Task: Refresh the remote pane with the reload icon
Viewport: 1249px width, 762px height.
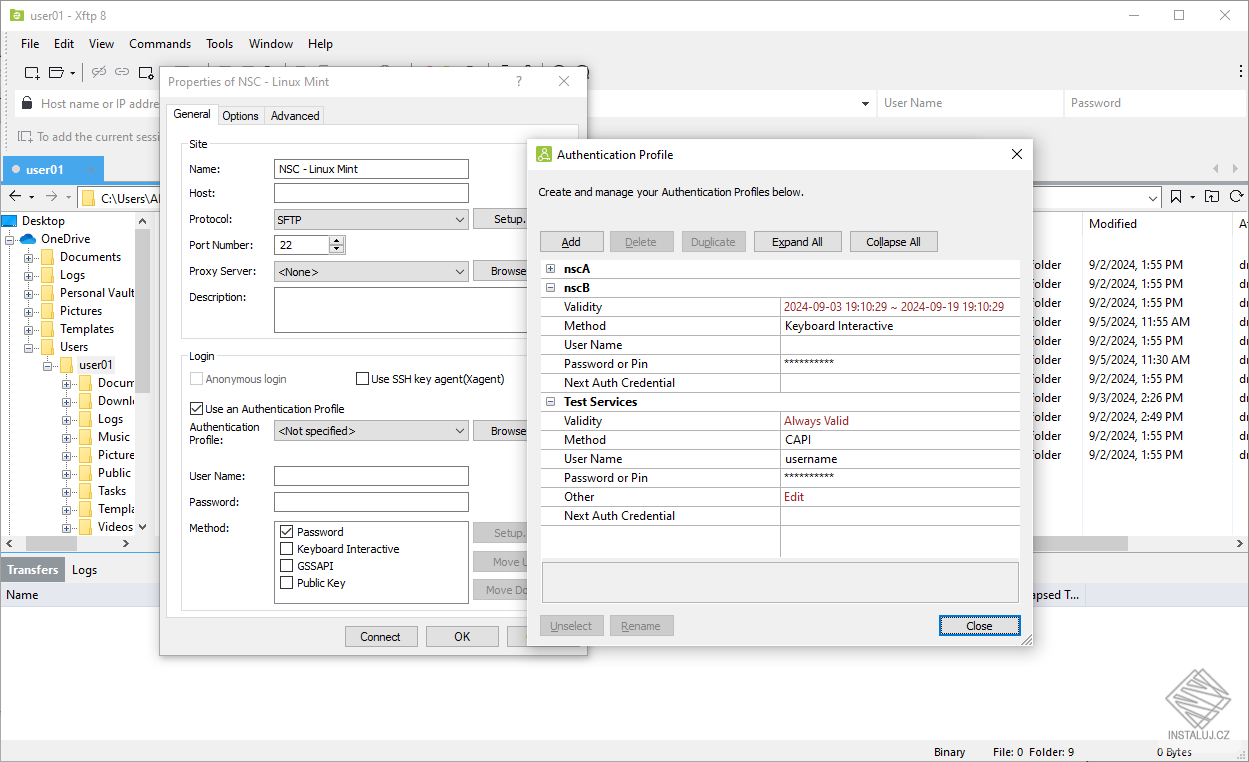Action: (x=1236, y=197)
